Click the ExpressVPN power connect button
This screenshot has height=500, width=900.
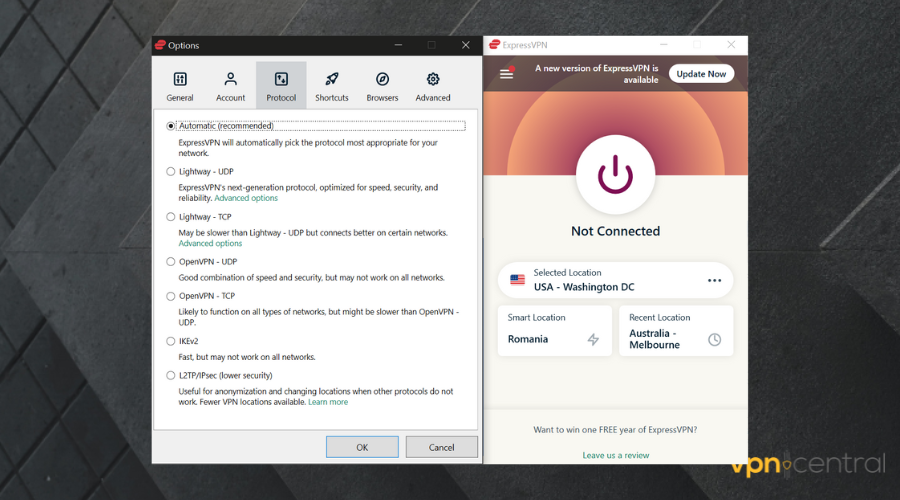(x=615, y=176)
